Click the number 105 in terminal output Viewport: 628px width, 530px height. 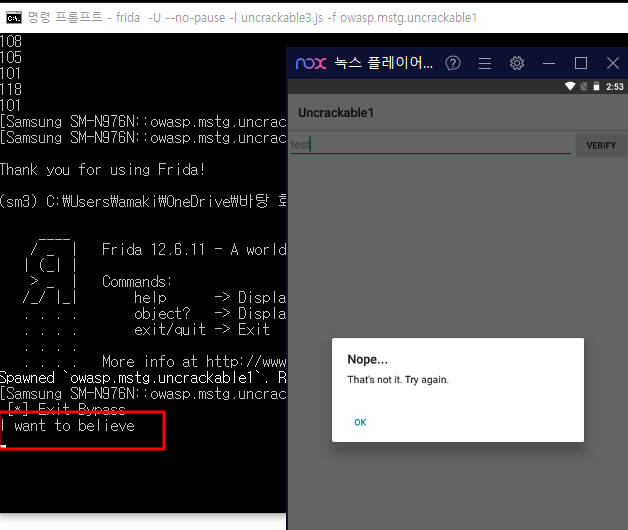tap(11, 57)
